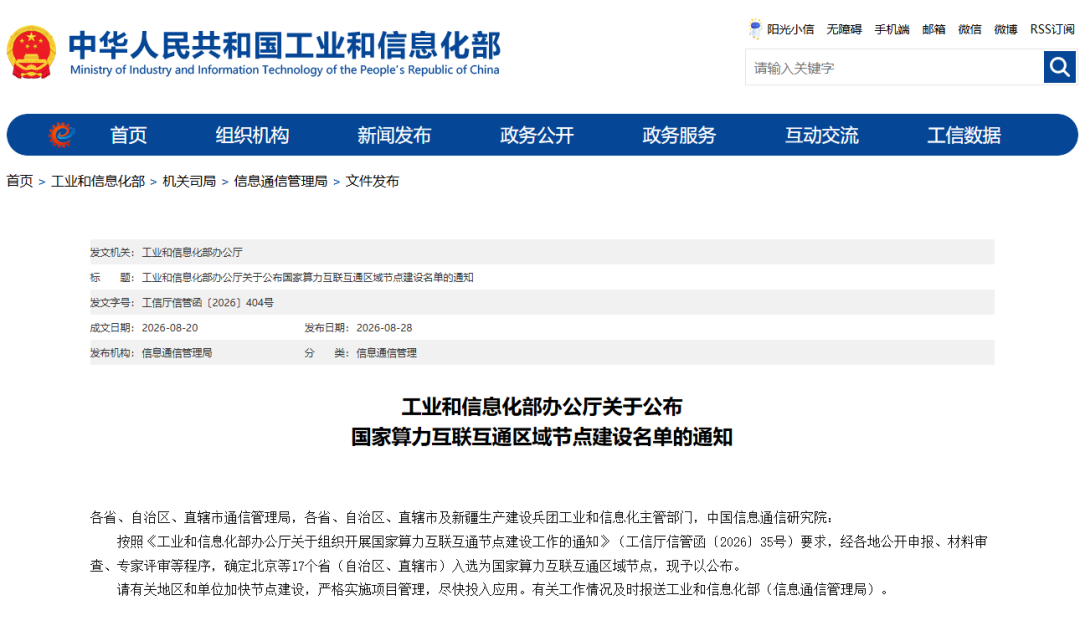The width and height of the screenshot is (1080, 626).
Task: Select the 标题 row notice title text
Action: tap(307, 278)
